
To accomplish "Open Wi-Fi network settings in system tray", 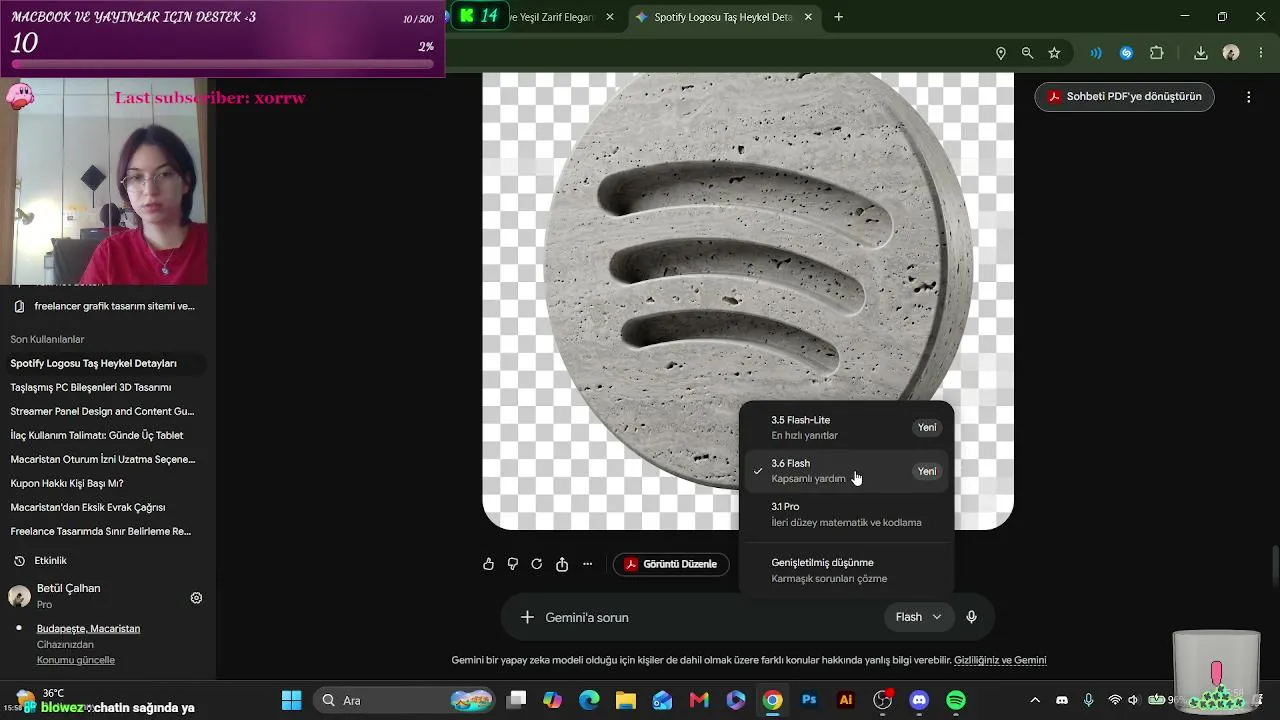I will point(1115,700).
